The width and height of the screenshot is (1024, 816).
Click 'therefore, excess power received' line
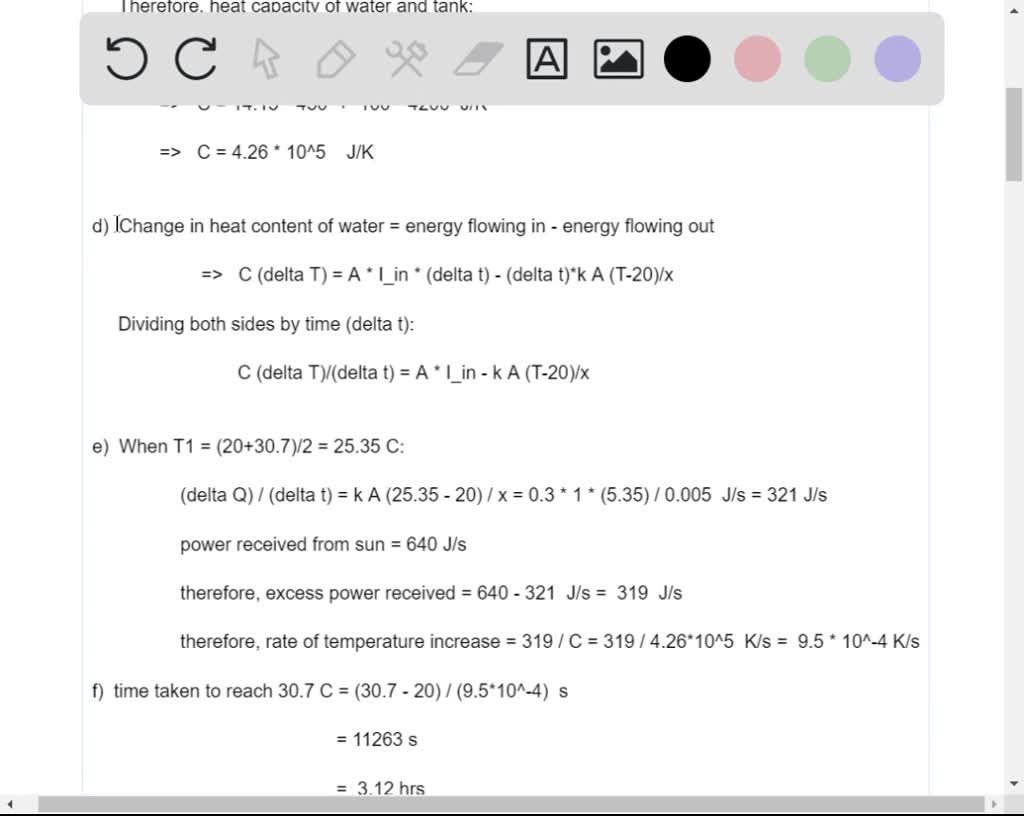tap(431, 593)
